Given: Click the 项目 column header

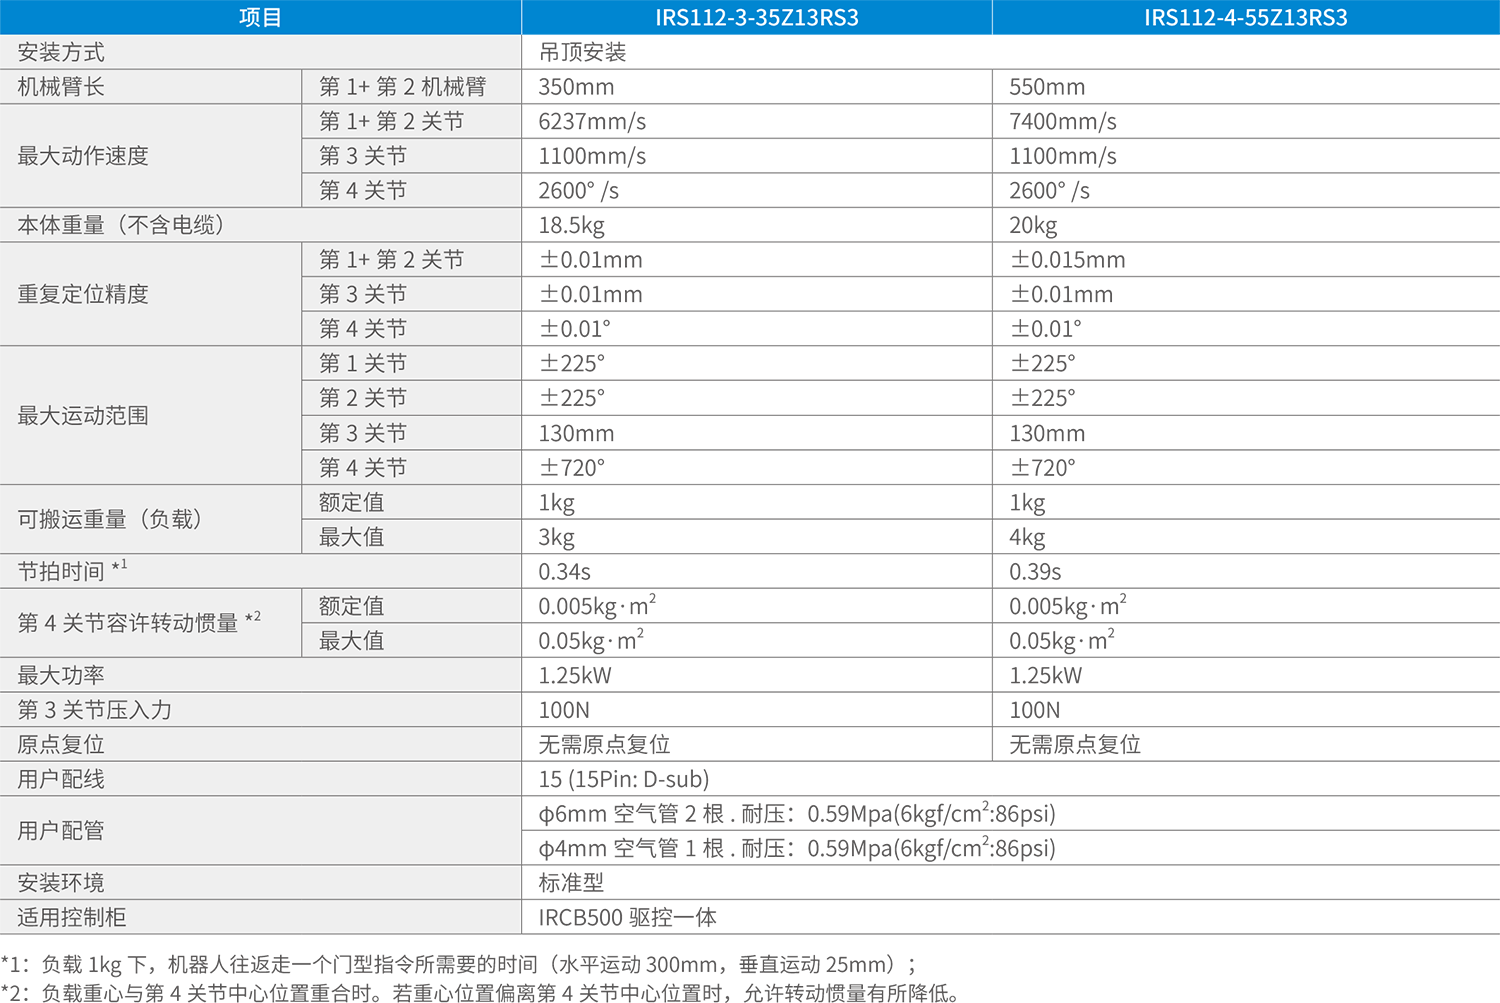Looking at the screenshot, I should coord(260,17).
